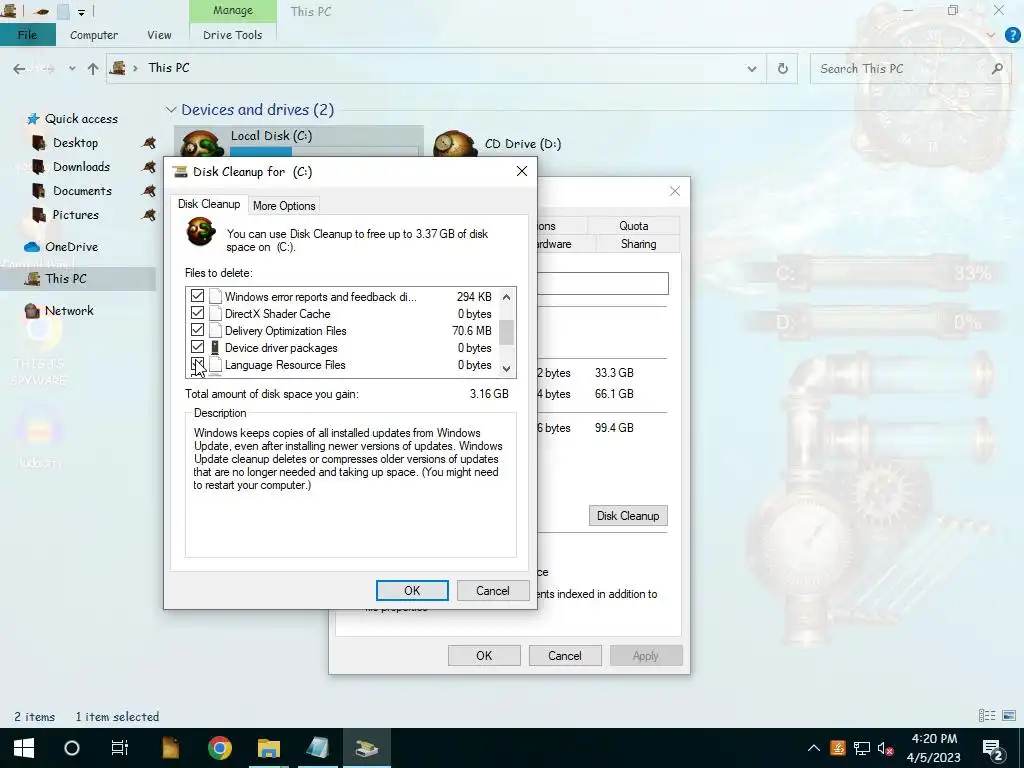Open Cortana search circle

tap(72, 748)
